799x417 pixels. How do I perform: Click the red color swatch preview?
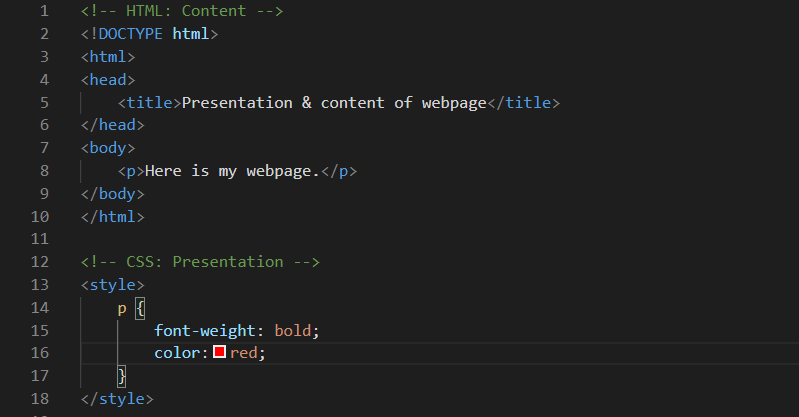click(219, 353)
